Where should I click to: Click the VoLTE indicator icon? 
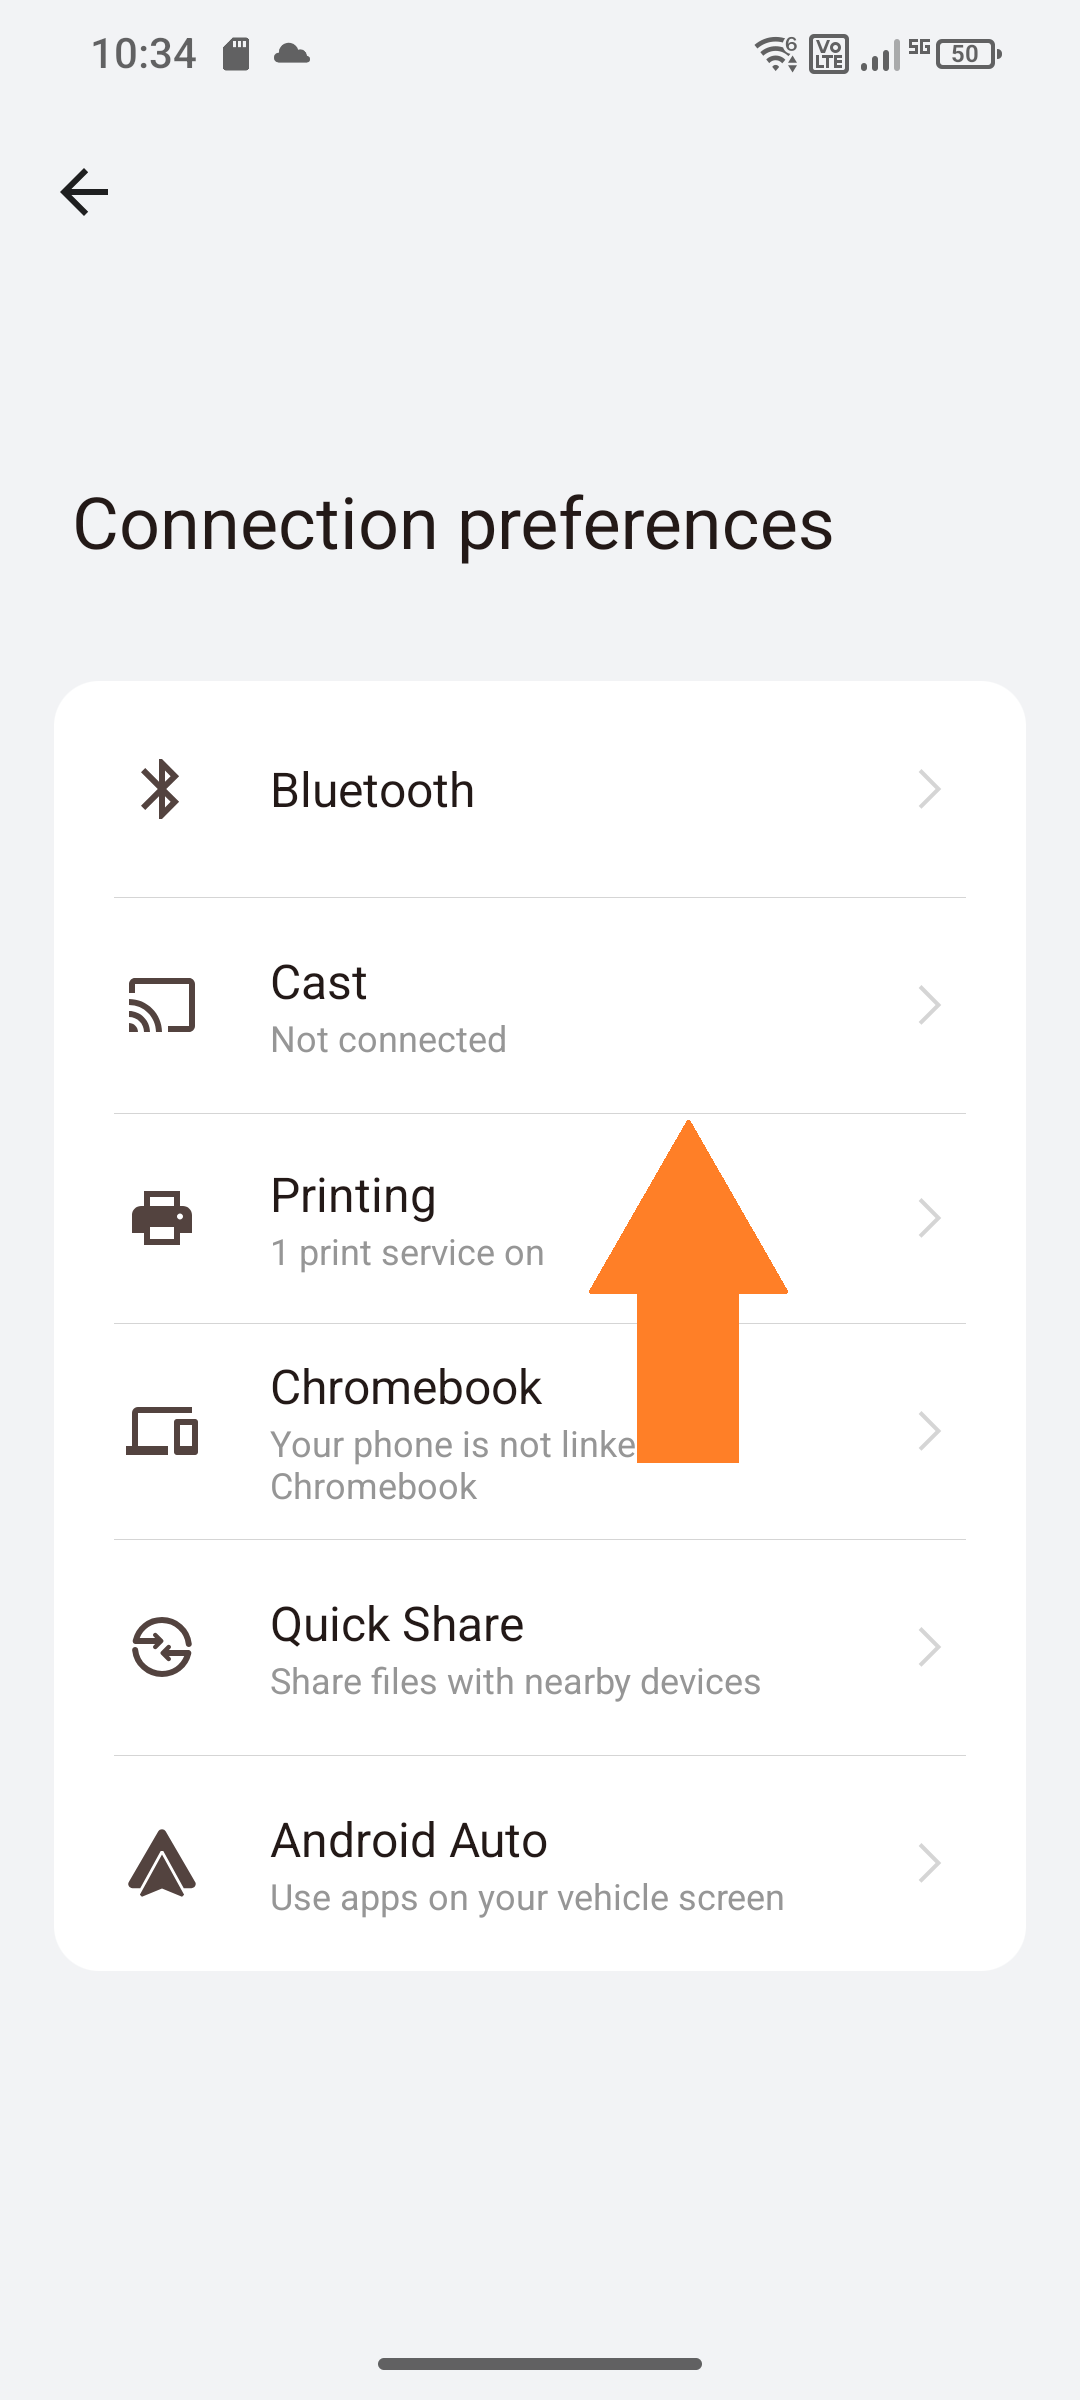(826, 53)
